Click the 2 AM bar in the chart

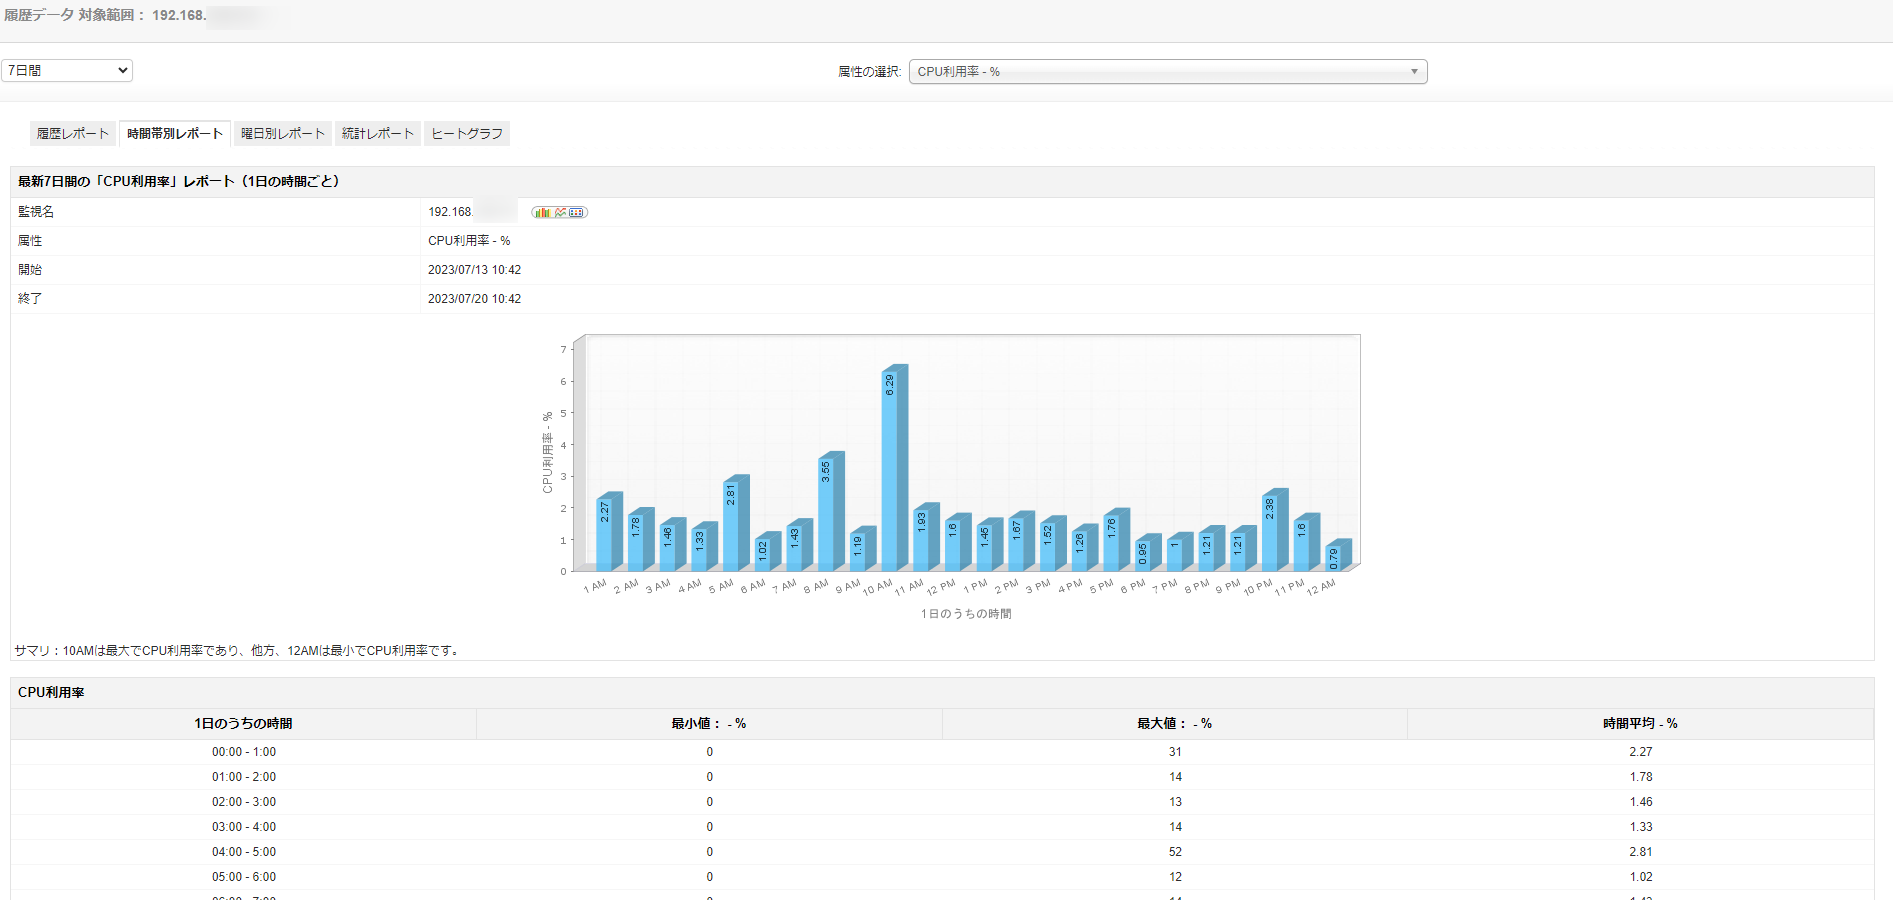pos(640,540)
